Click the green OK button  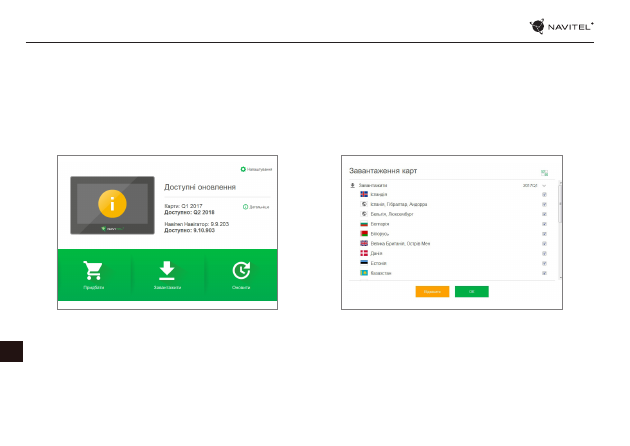(x=472, y=292)
